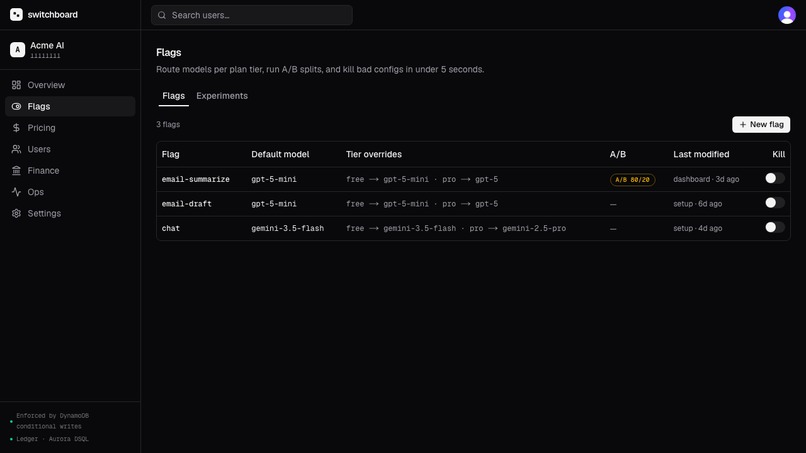Click the search magnifier icon
Viewport: 806px width, 453px height.
(x=162, y=15)
